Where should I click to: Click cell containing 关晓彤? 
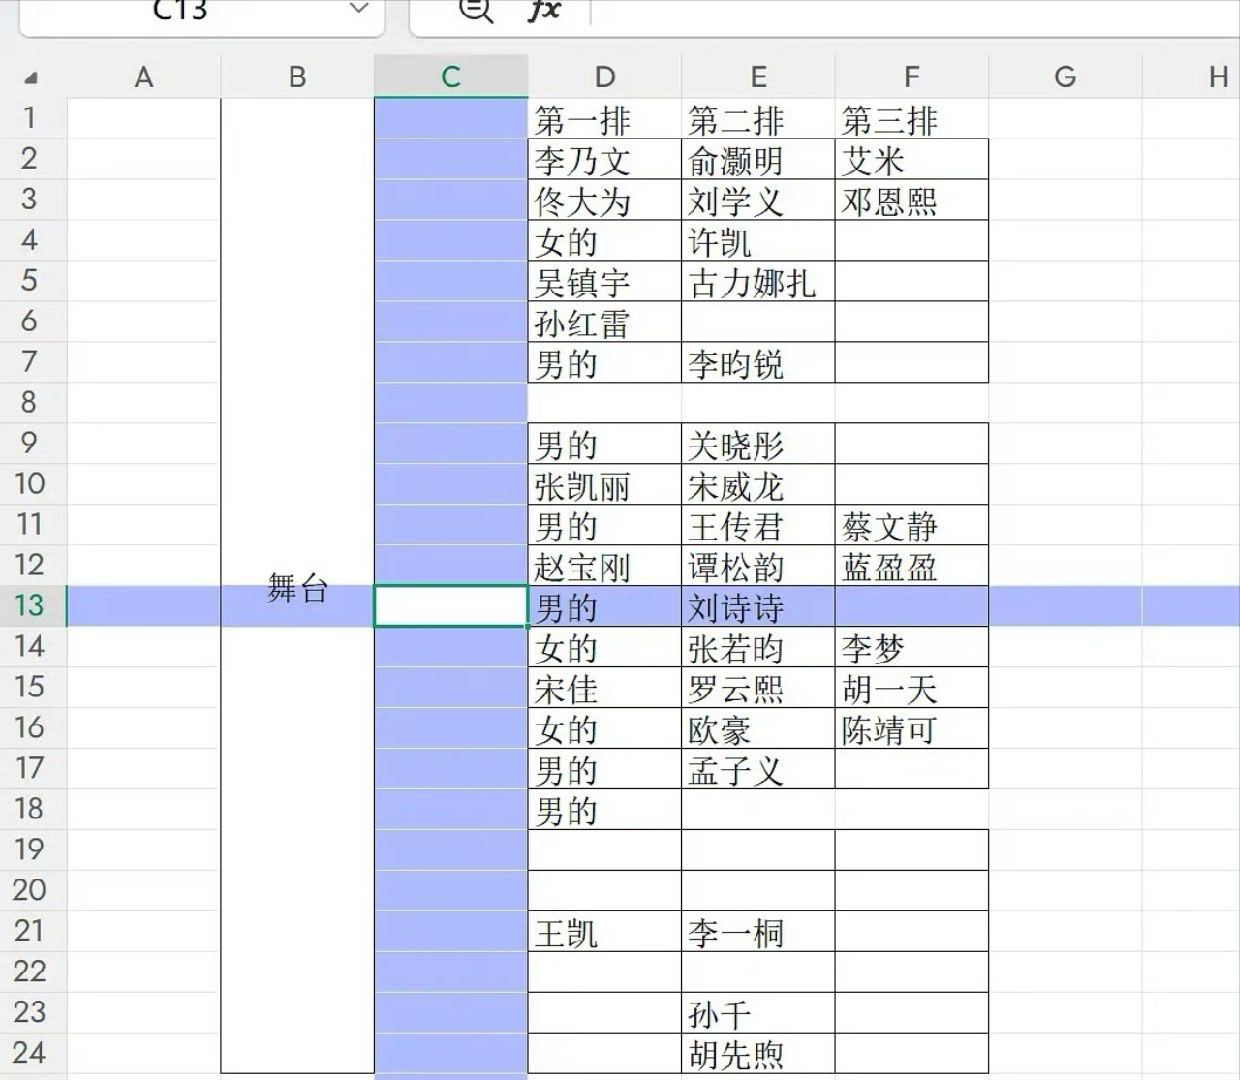[x=758, y=445]
